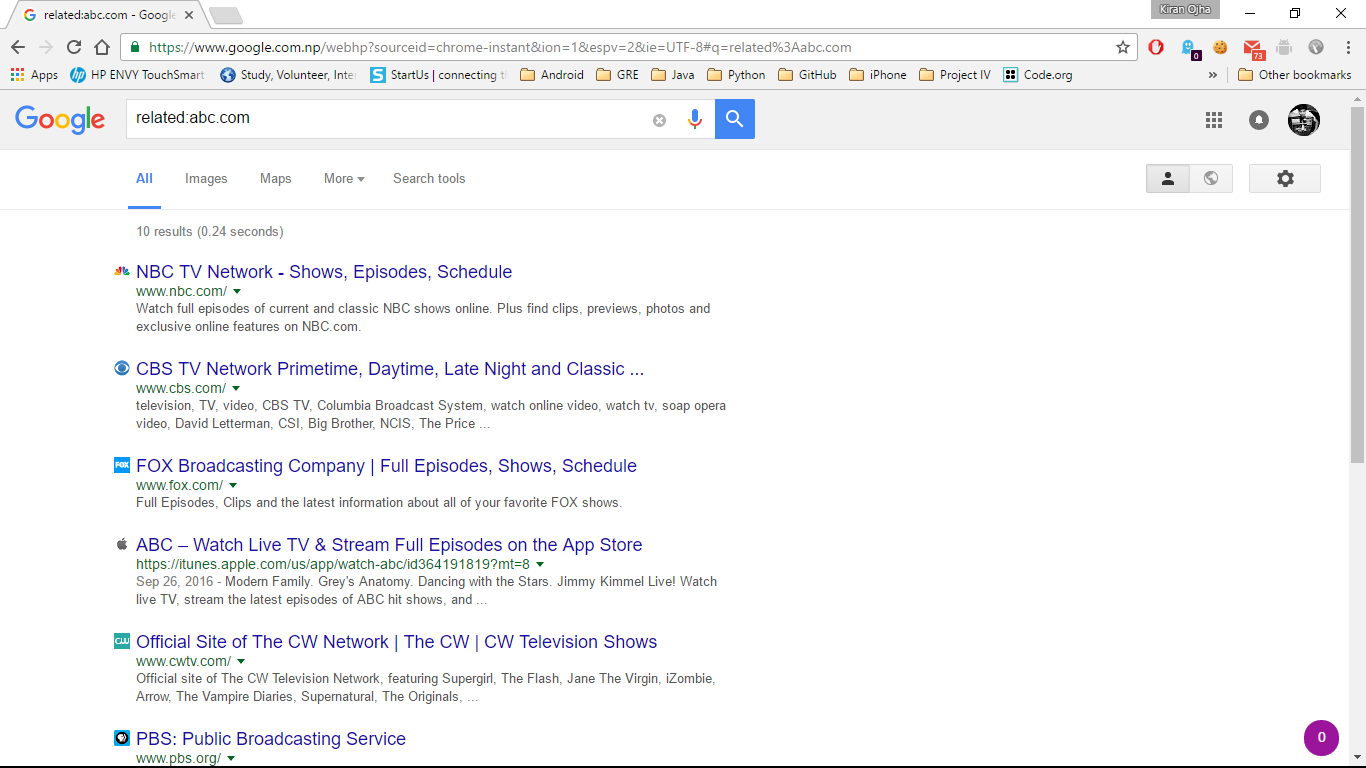Open FOX Broadcasting Company result link

[386, 466]
